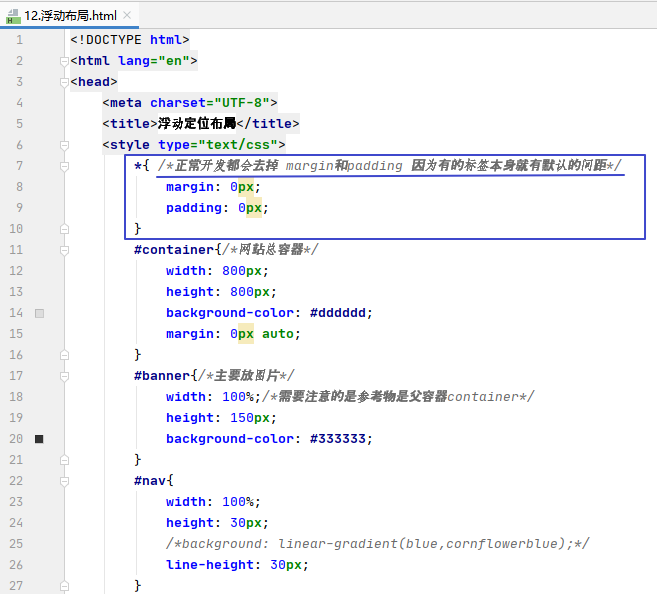Collapse the style block fold on line 6
Image resolution: width=657 pixels, height=594 pixels.
pos(64,145)
